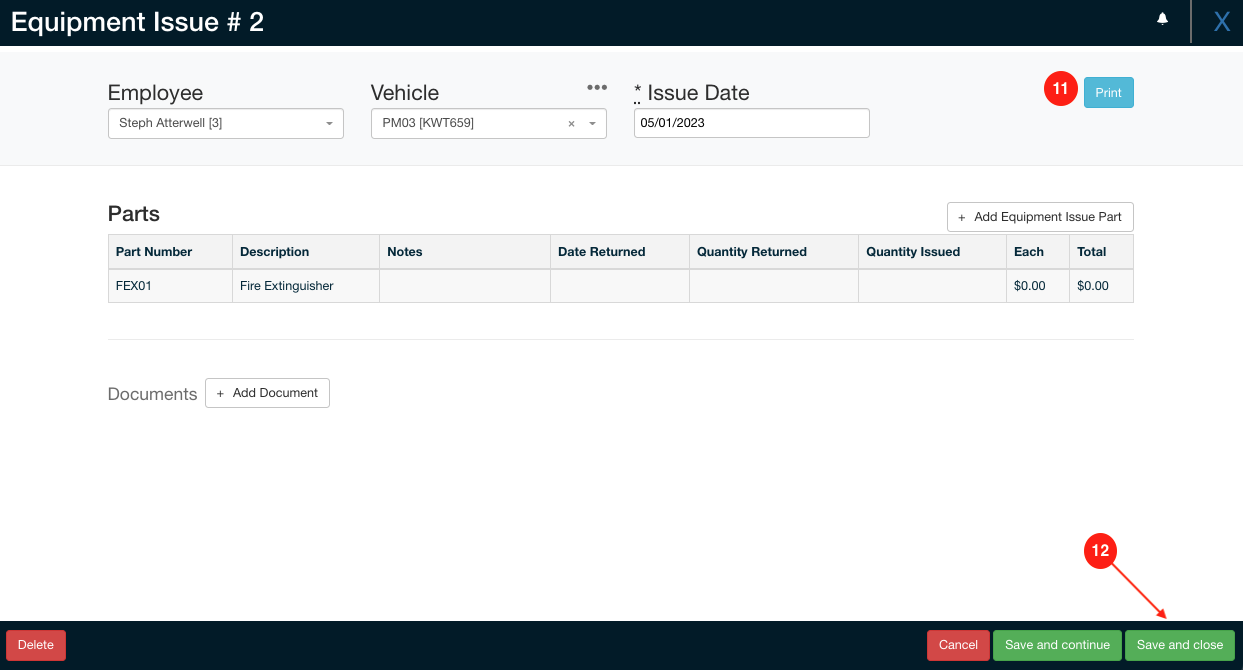
Task: Expand the Employee dropdown
Action: coord(329,124)
